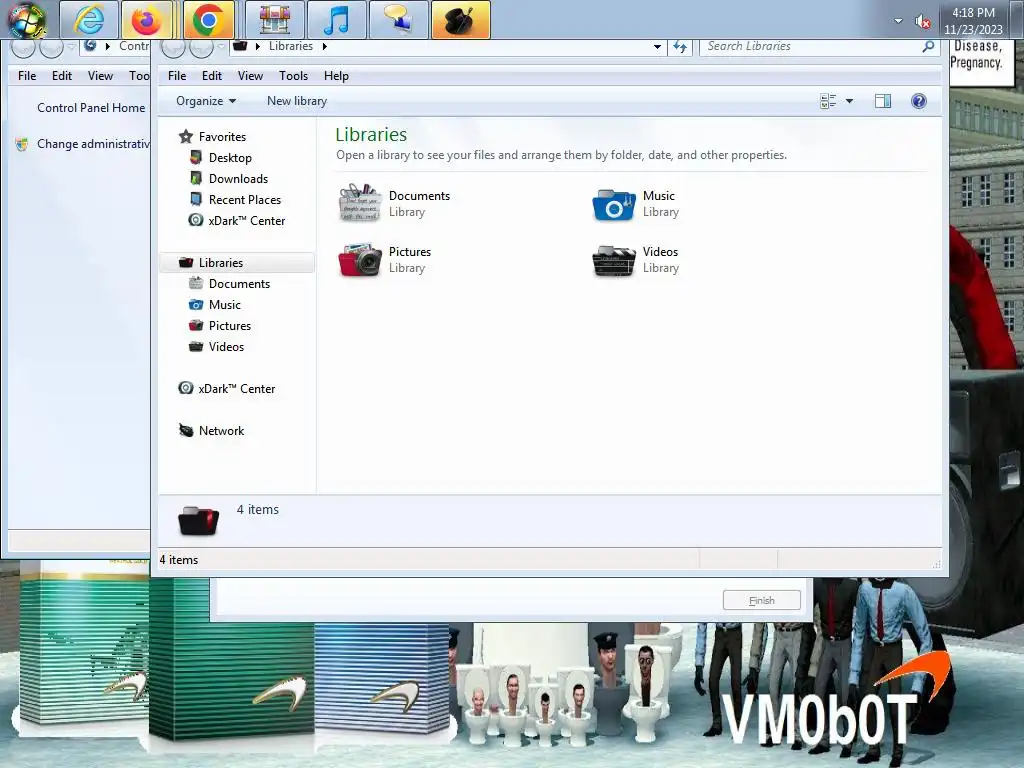Click the Libraries breadcrumb in address bar
The height and width of the screenshot is (768, 1024).
tap(291, 46)
